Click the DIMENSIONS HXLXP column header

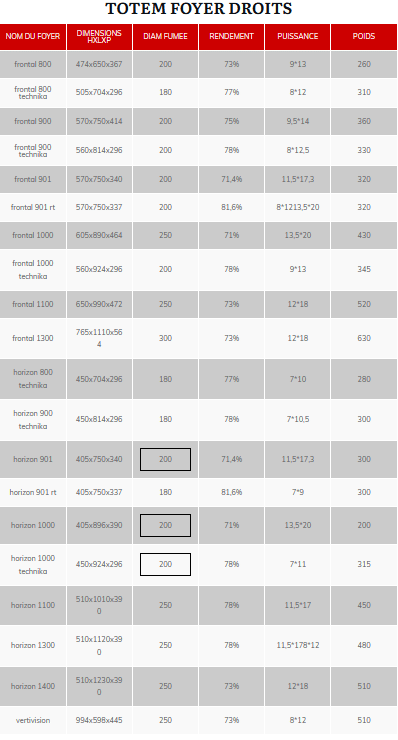click(x=99, y=36)
